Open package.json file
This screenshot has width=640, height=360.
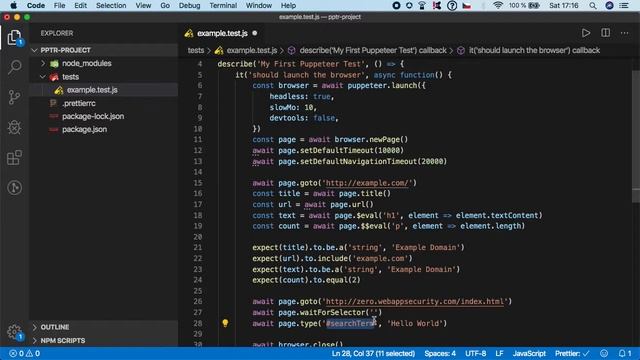click(84, 129)
